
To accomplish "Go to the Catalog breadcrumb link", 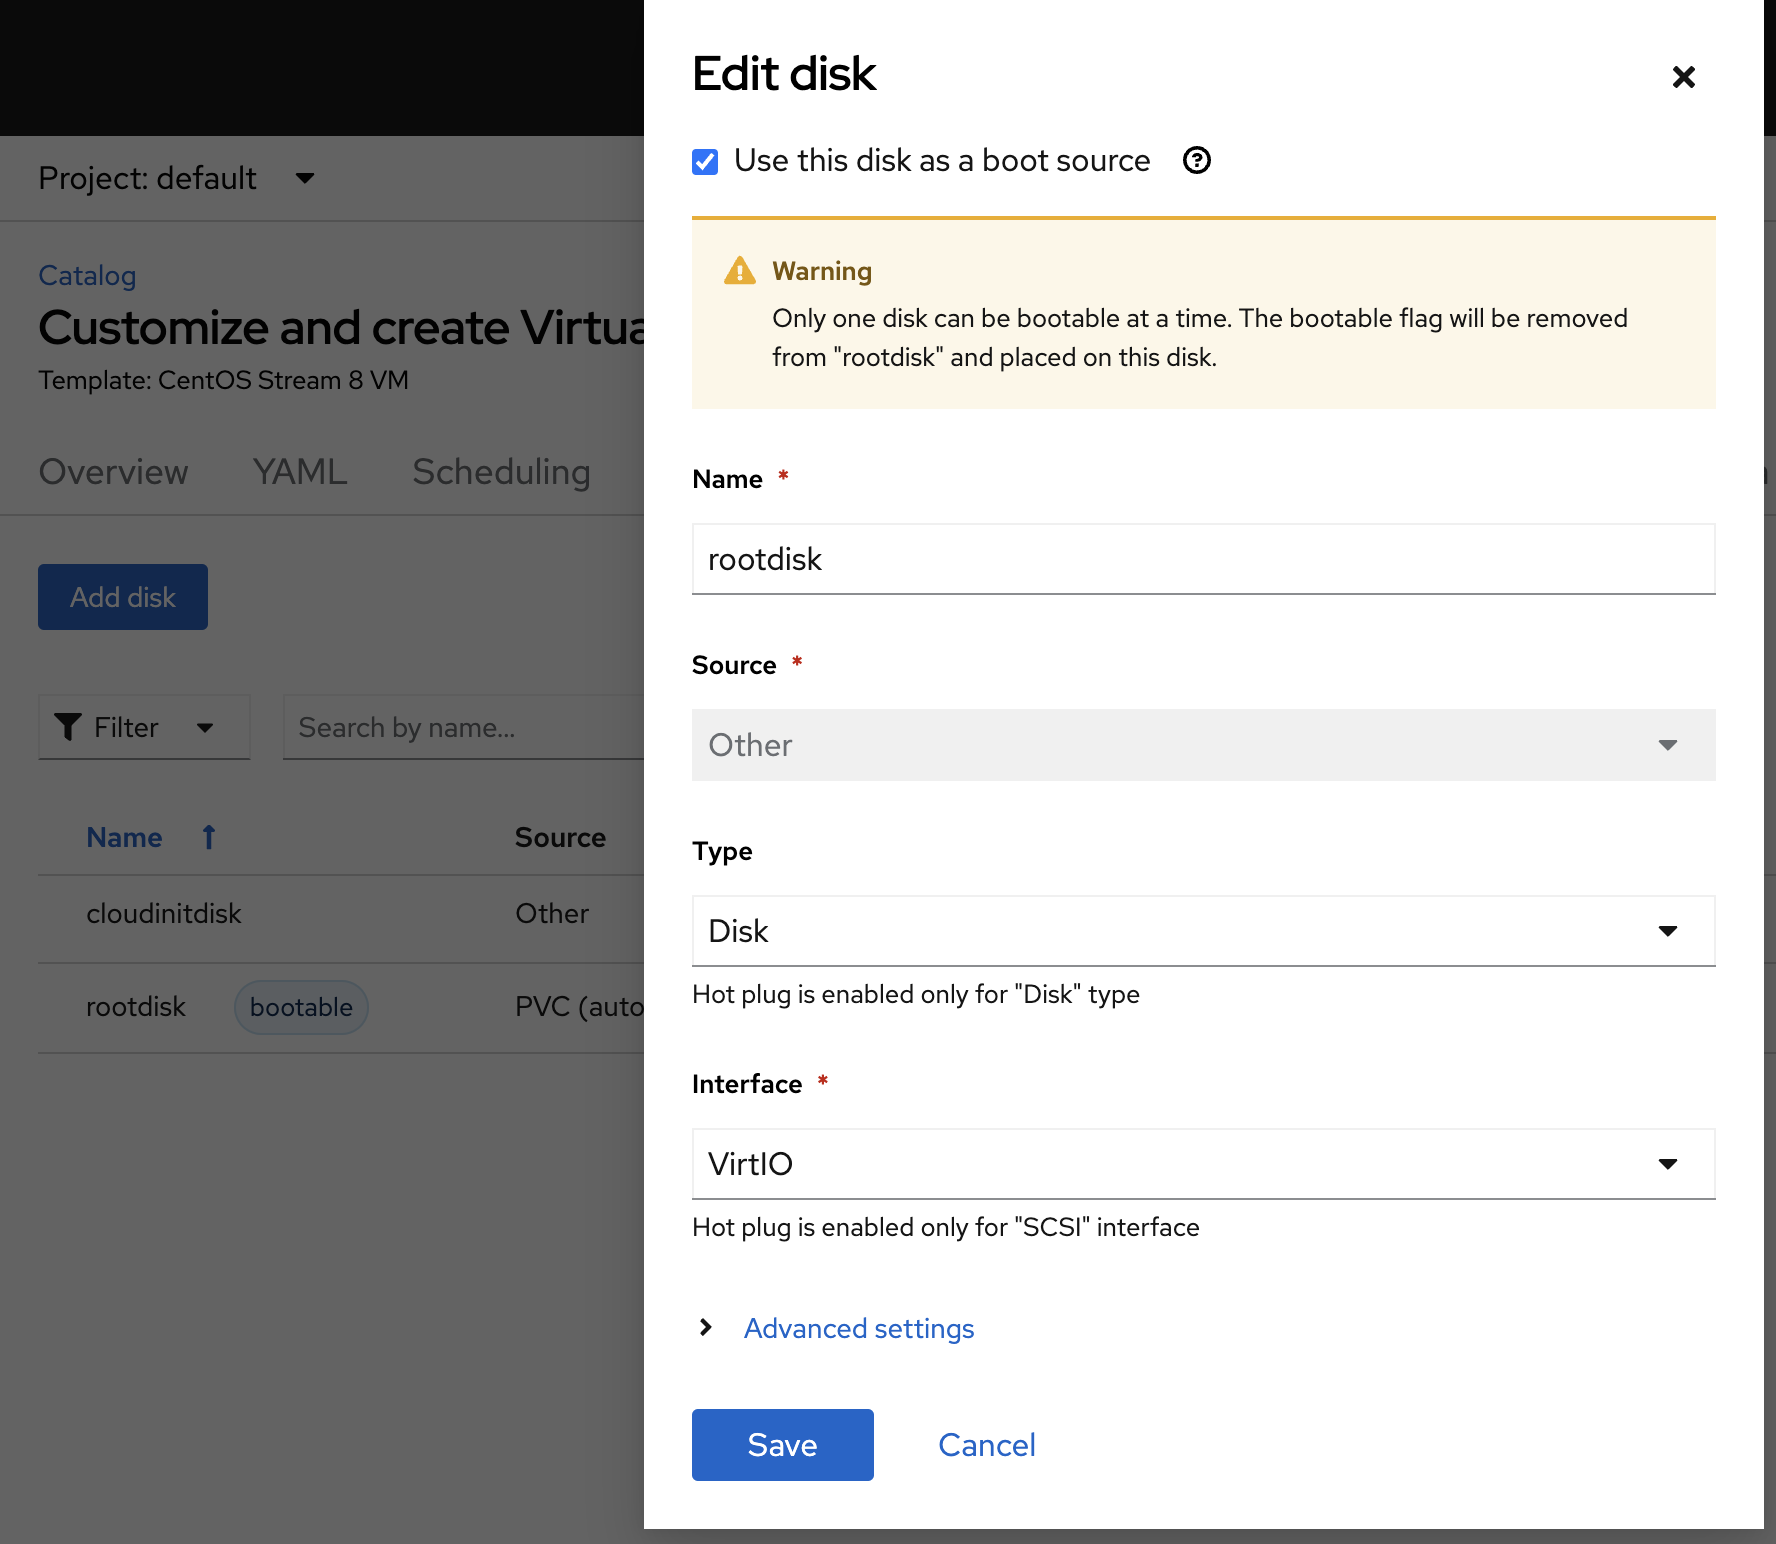I will point(87,275).
